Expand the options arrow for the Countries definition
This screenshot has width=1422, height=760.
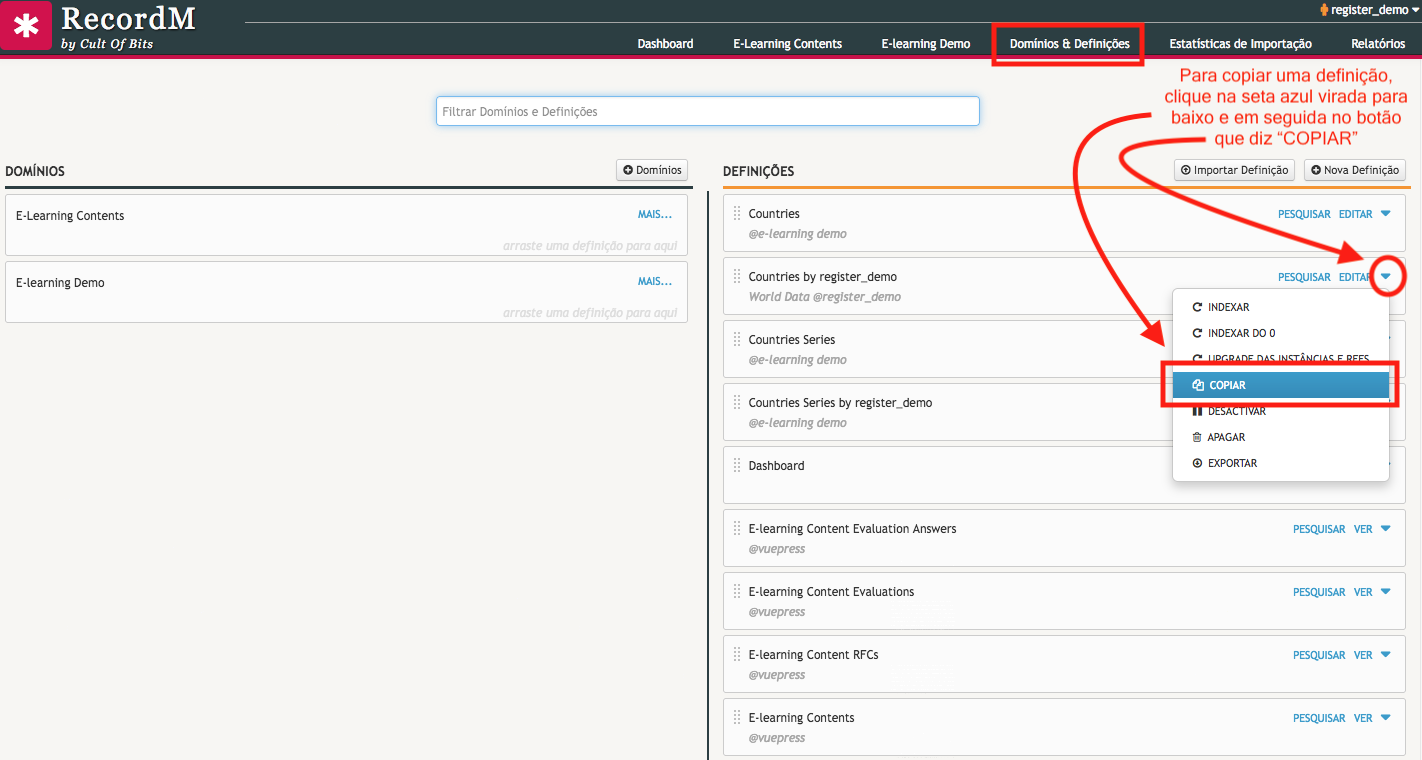coord(1386,214)
